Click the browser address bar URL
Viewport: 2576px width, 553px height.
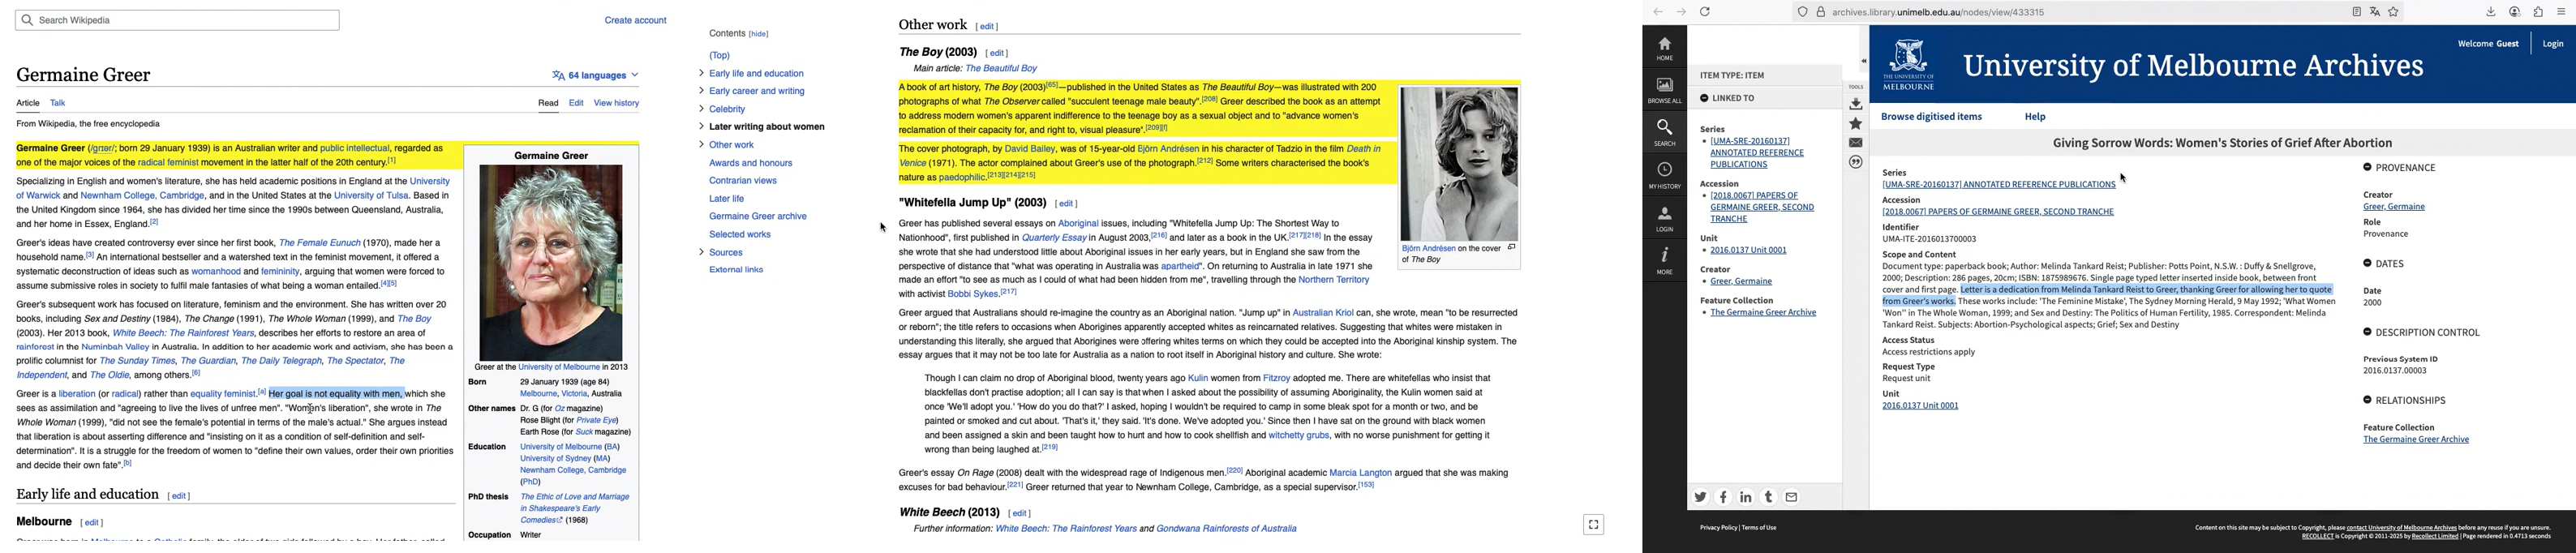pyautogui.click(x=1938, y=12)
